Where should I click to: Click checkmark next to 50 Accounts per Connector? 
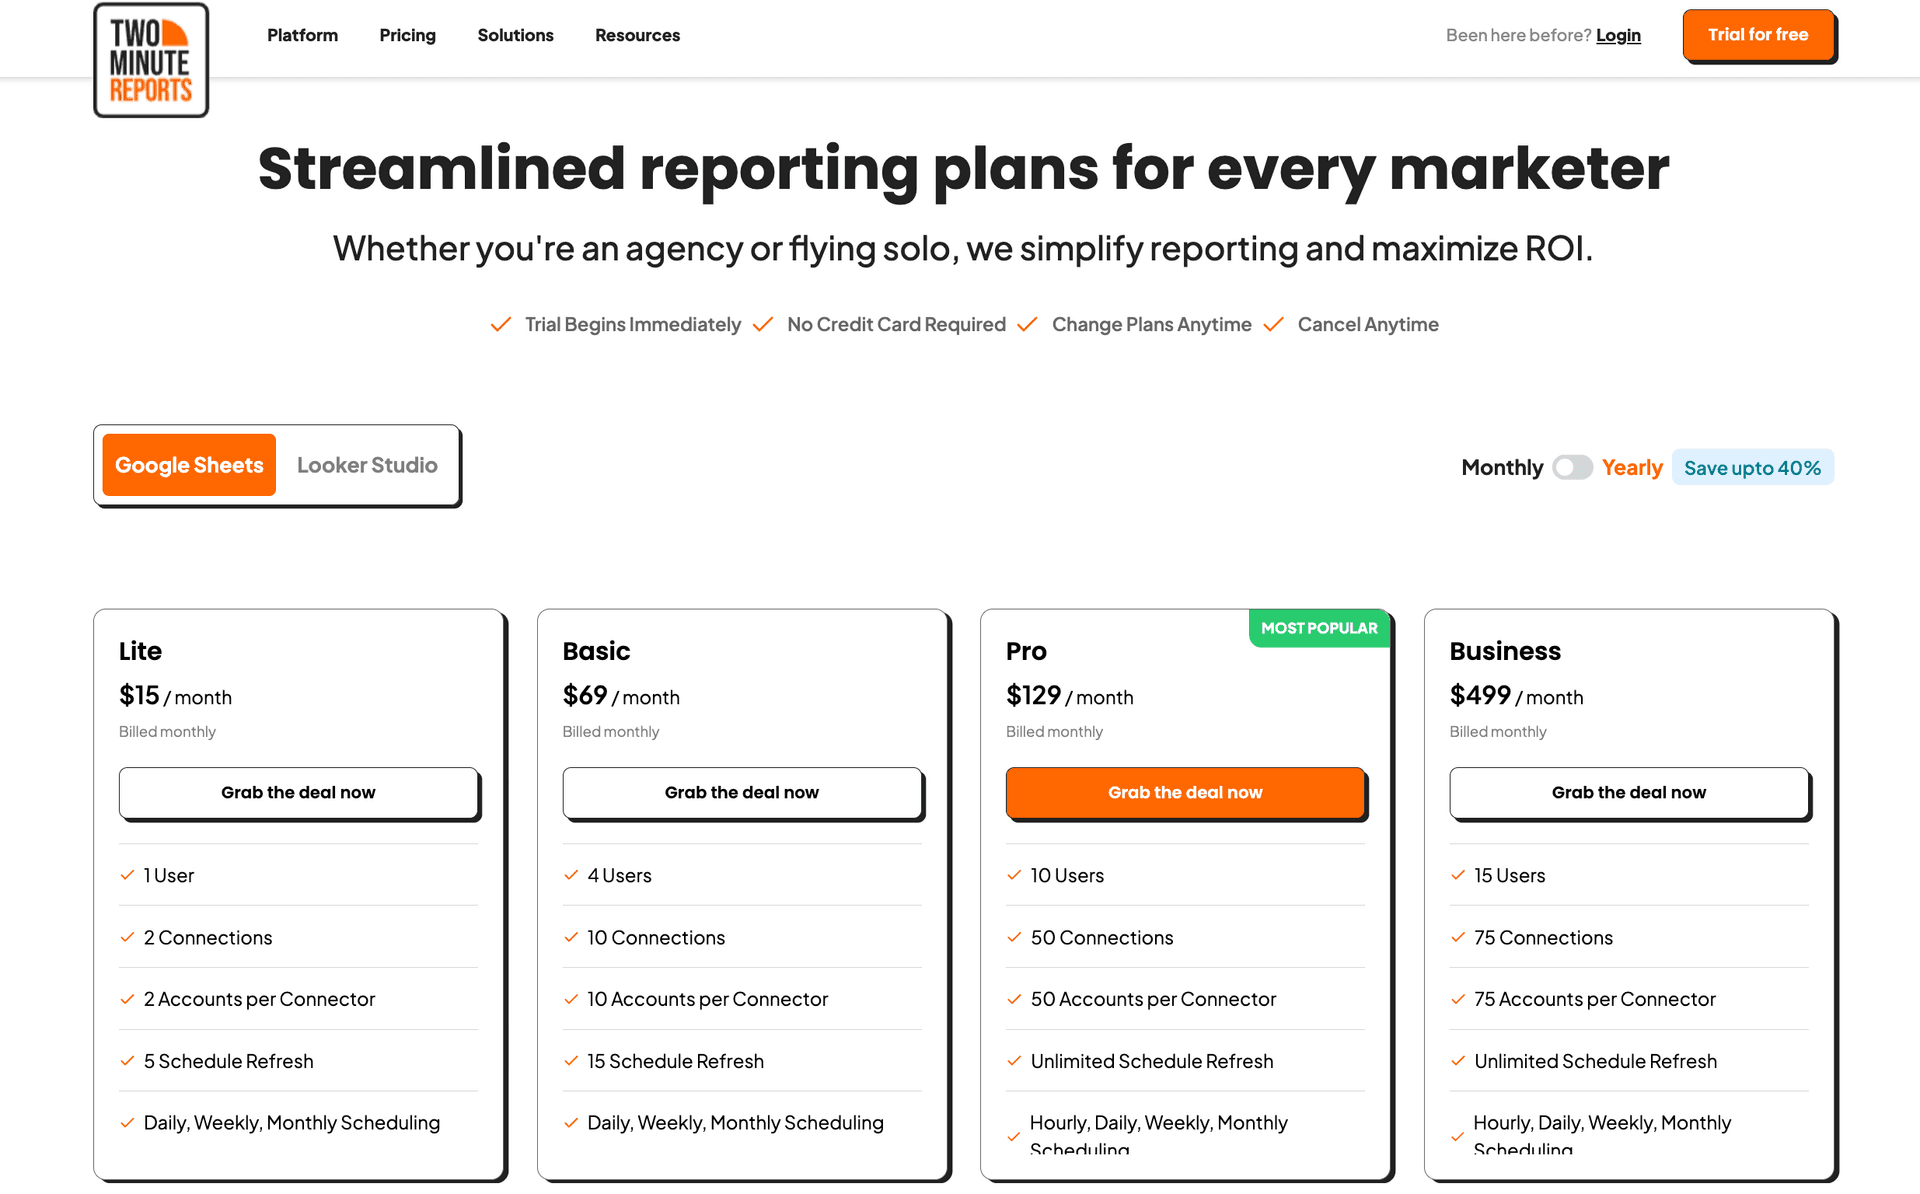[x=1014, y=999]
